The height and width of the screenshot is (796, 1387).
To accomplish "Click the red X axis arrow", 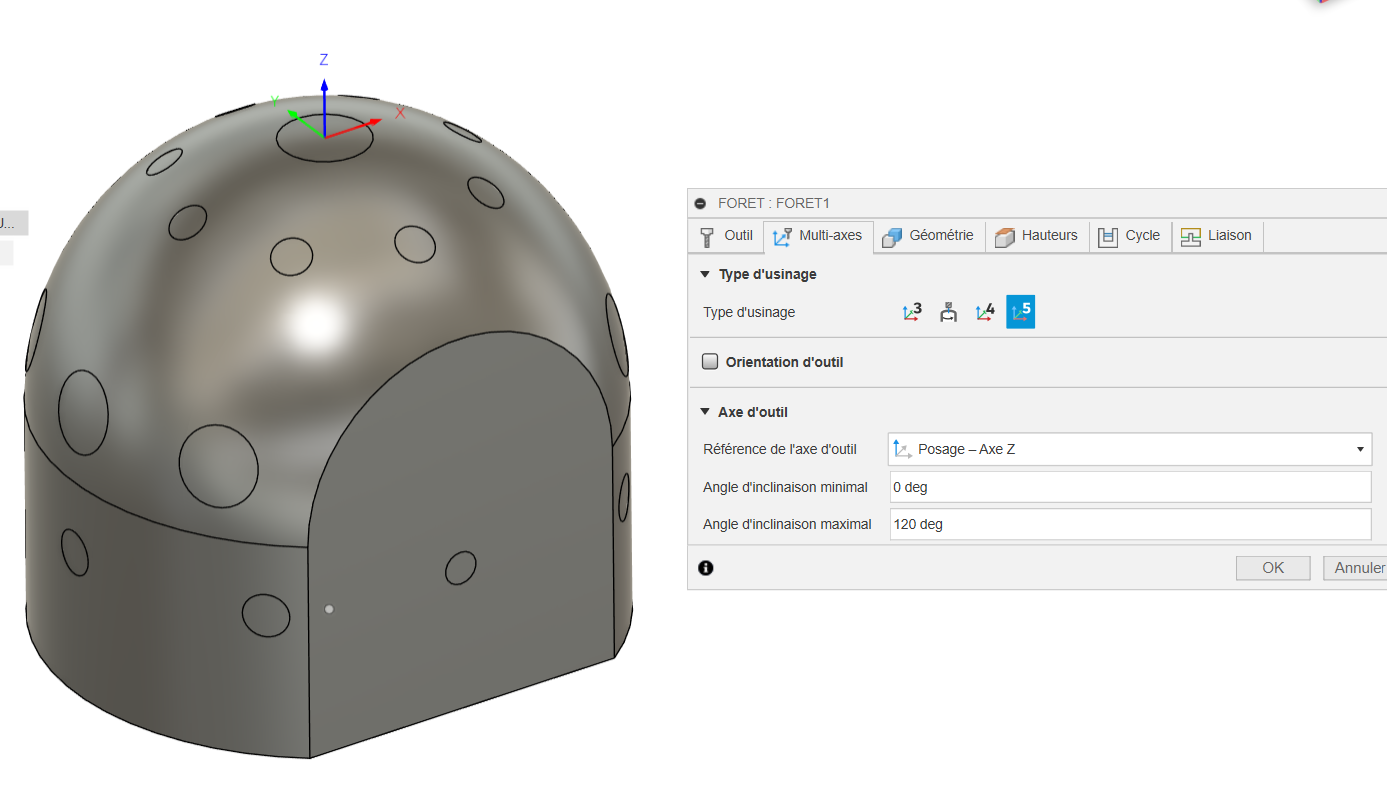I will click(360, 124).
